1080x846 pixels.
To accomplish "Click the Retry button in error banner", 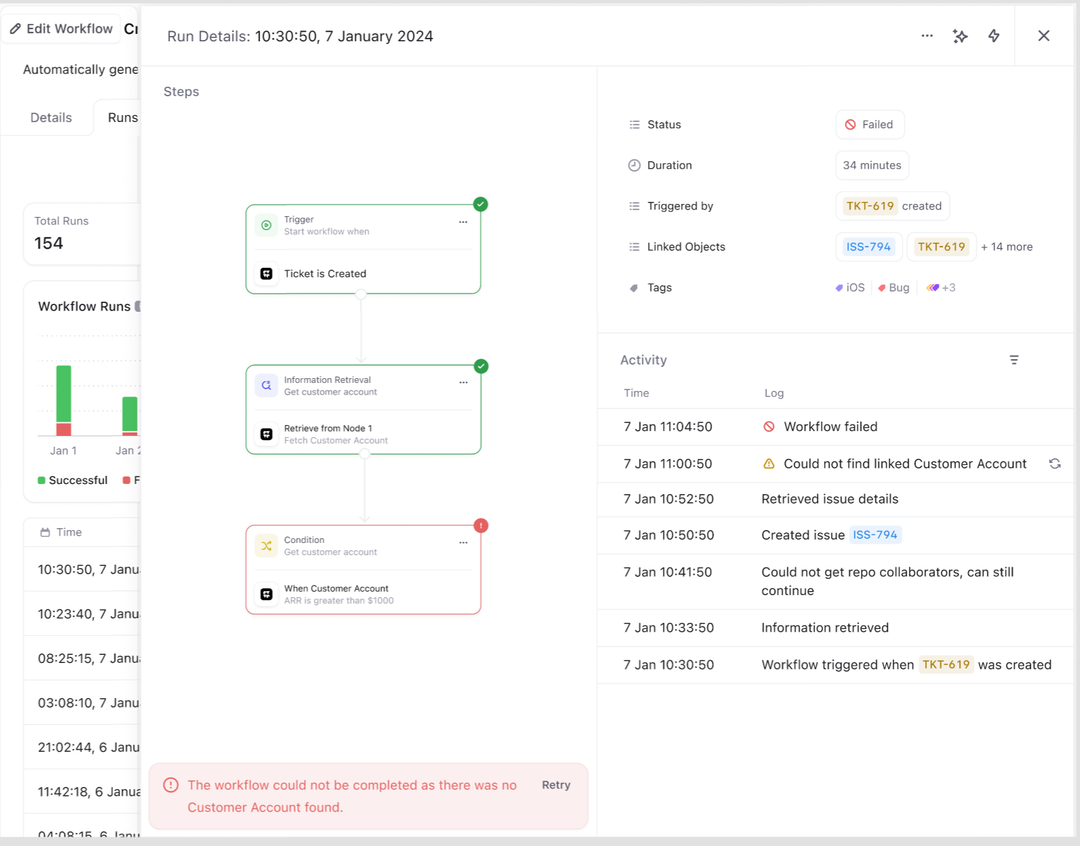I will [x=556, y=785].
